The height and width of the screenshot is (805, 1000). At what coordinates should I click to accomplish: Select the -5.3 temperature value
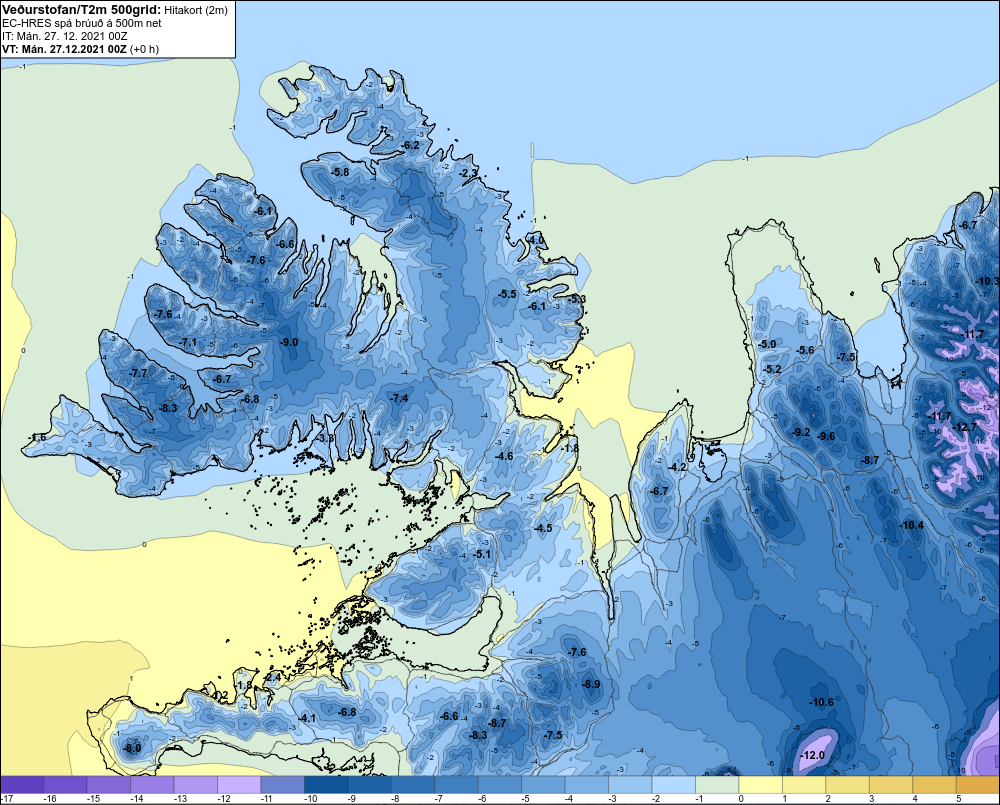577,299
